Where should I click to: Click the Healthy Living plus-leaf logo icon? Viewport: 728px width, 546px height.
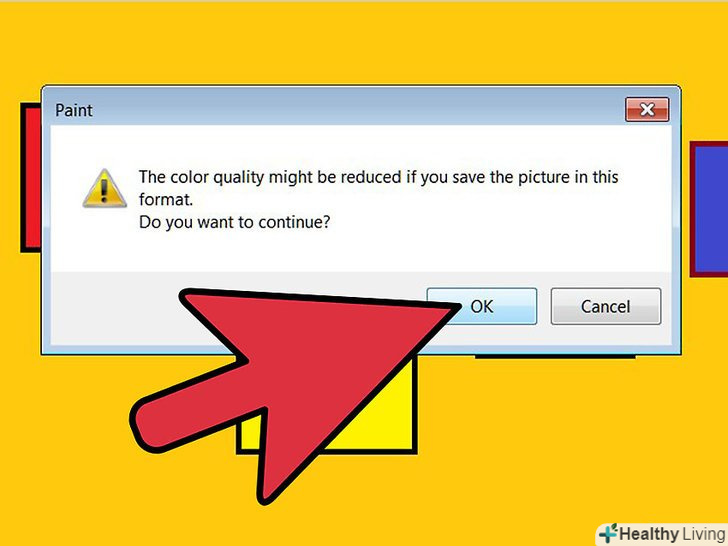(x=608, y=534)
